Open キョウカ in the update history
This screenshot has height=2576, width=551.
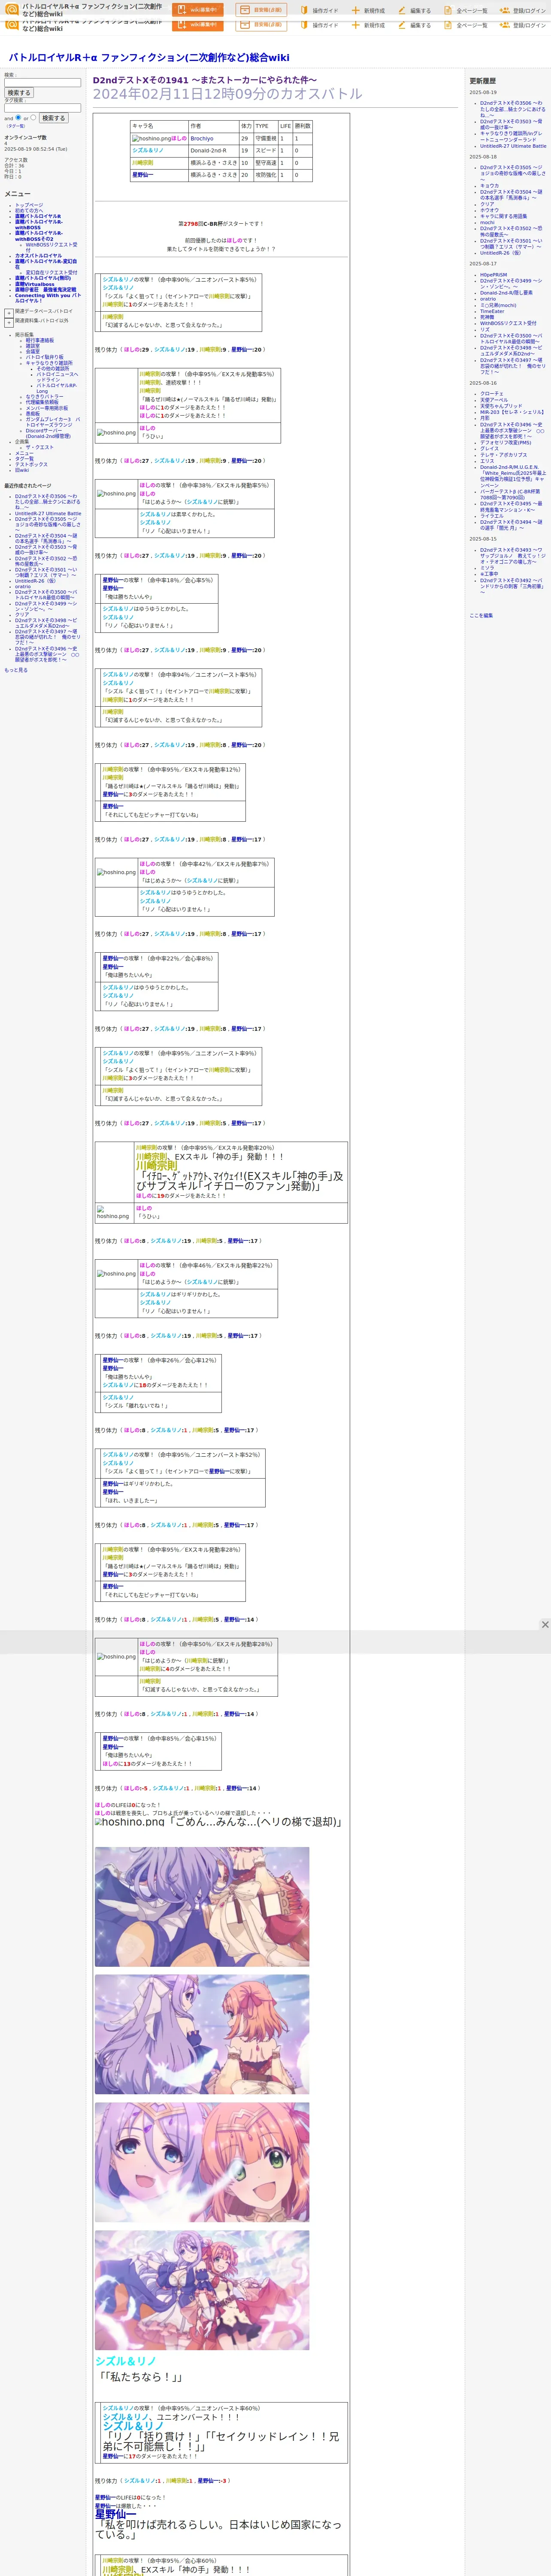pos(489,186)
